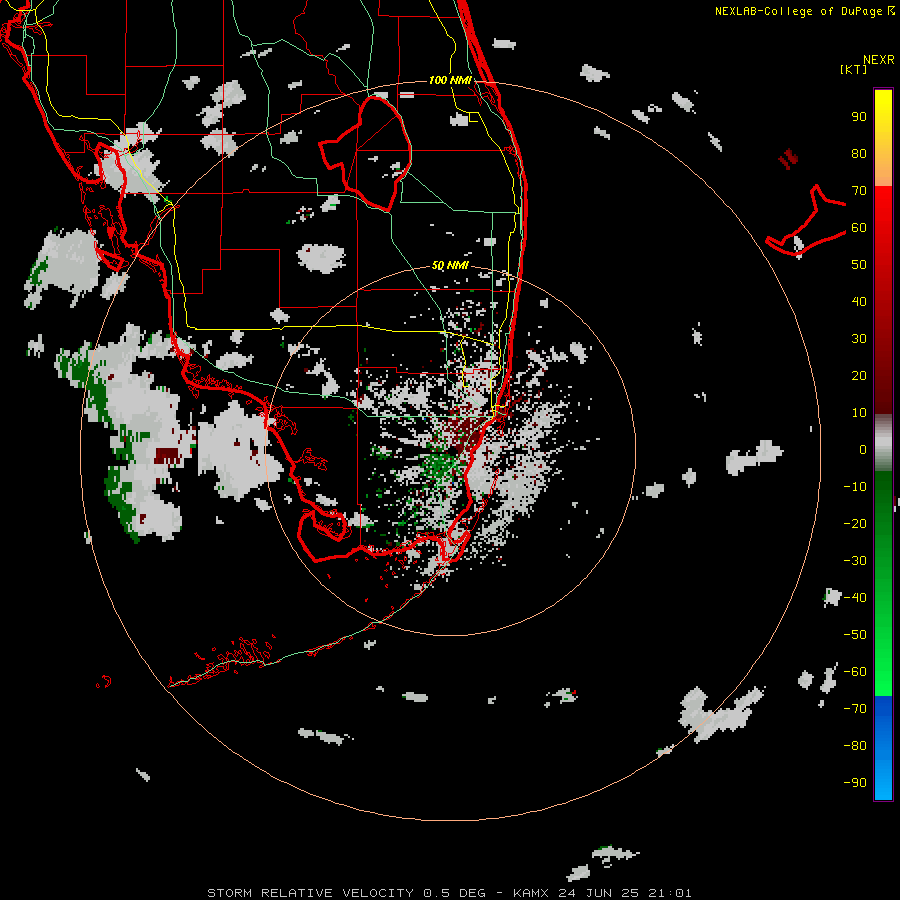Click the 30 value on the velocity scale
The width and height of the screenshot is (900, 900).
859,339
